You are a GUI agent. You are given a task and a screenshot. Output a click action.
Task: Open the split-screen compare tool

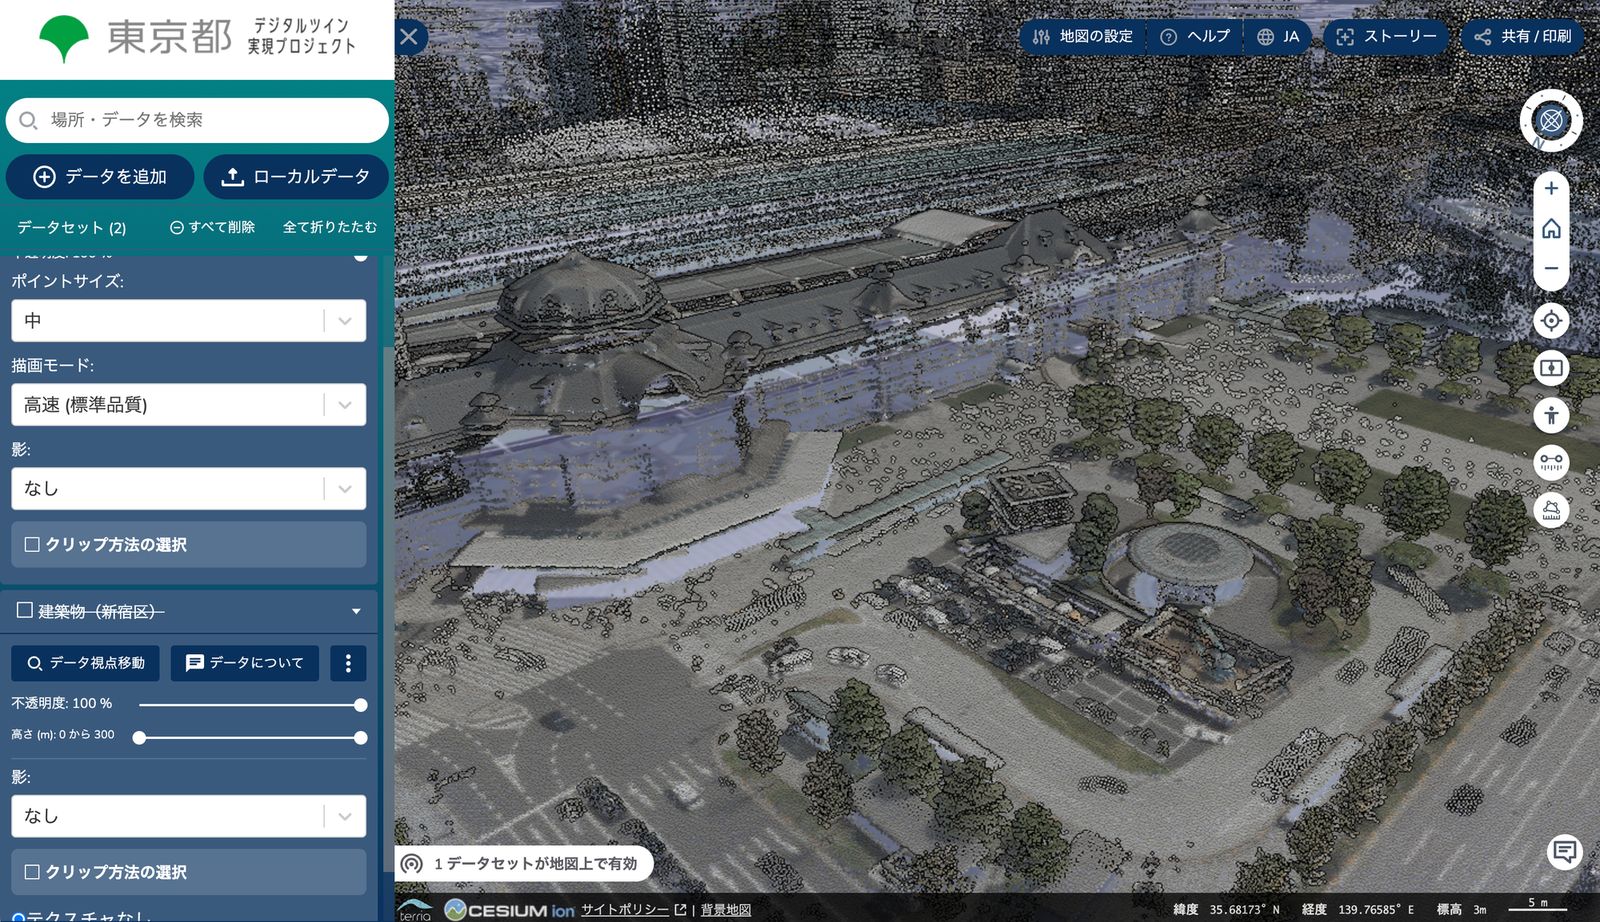tap(1551, 368)
